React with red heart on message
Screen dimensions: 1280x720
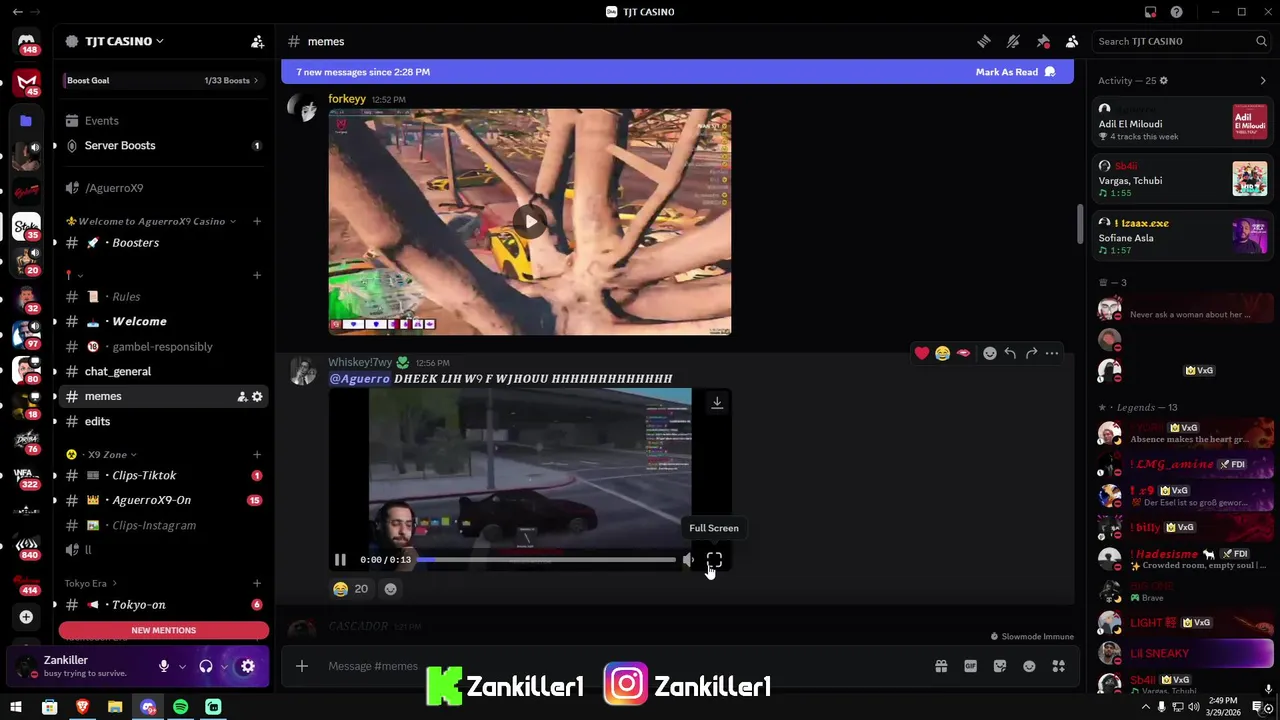pos(922,353)
